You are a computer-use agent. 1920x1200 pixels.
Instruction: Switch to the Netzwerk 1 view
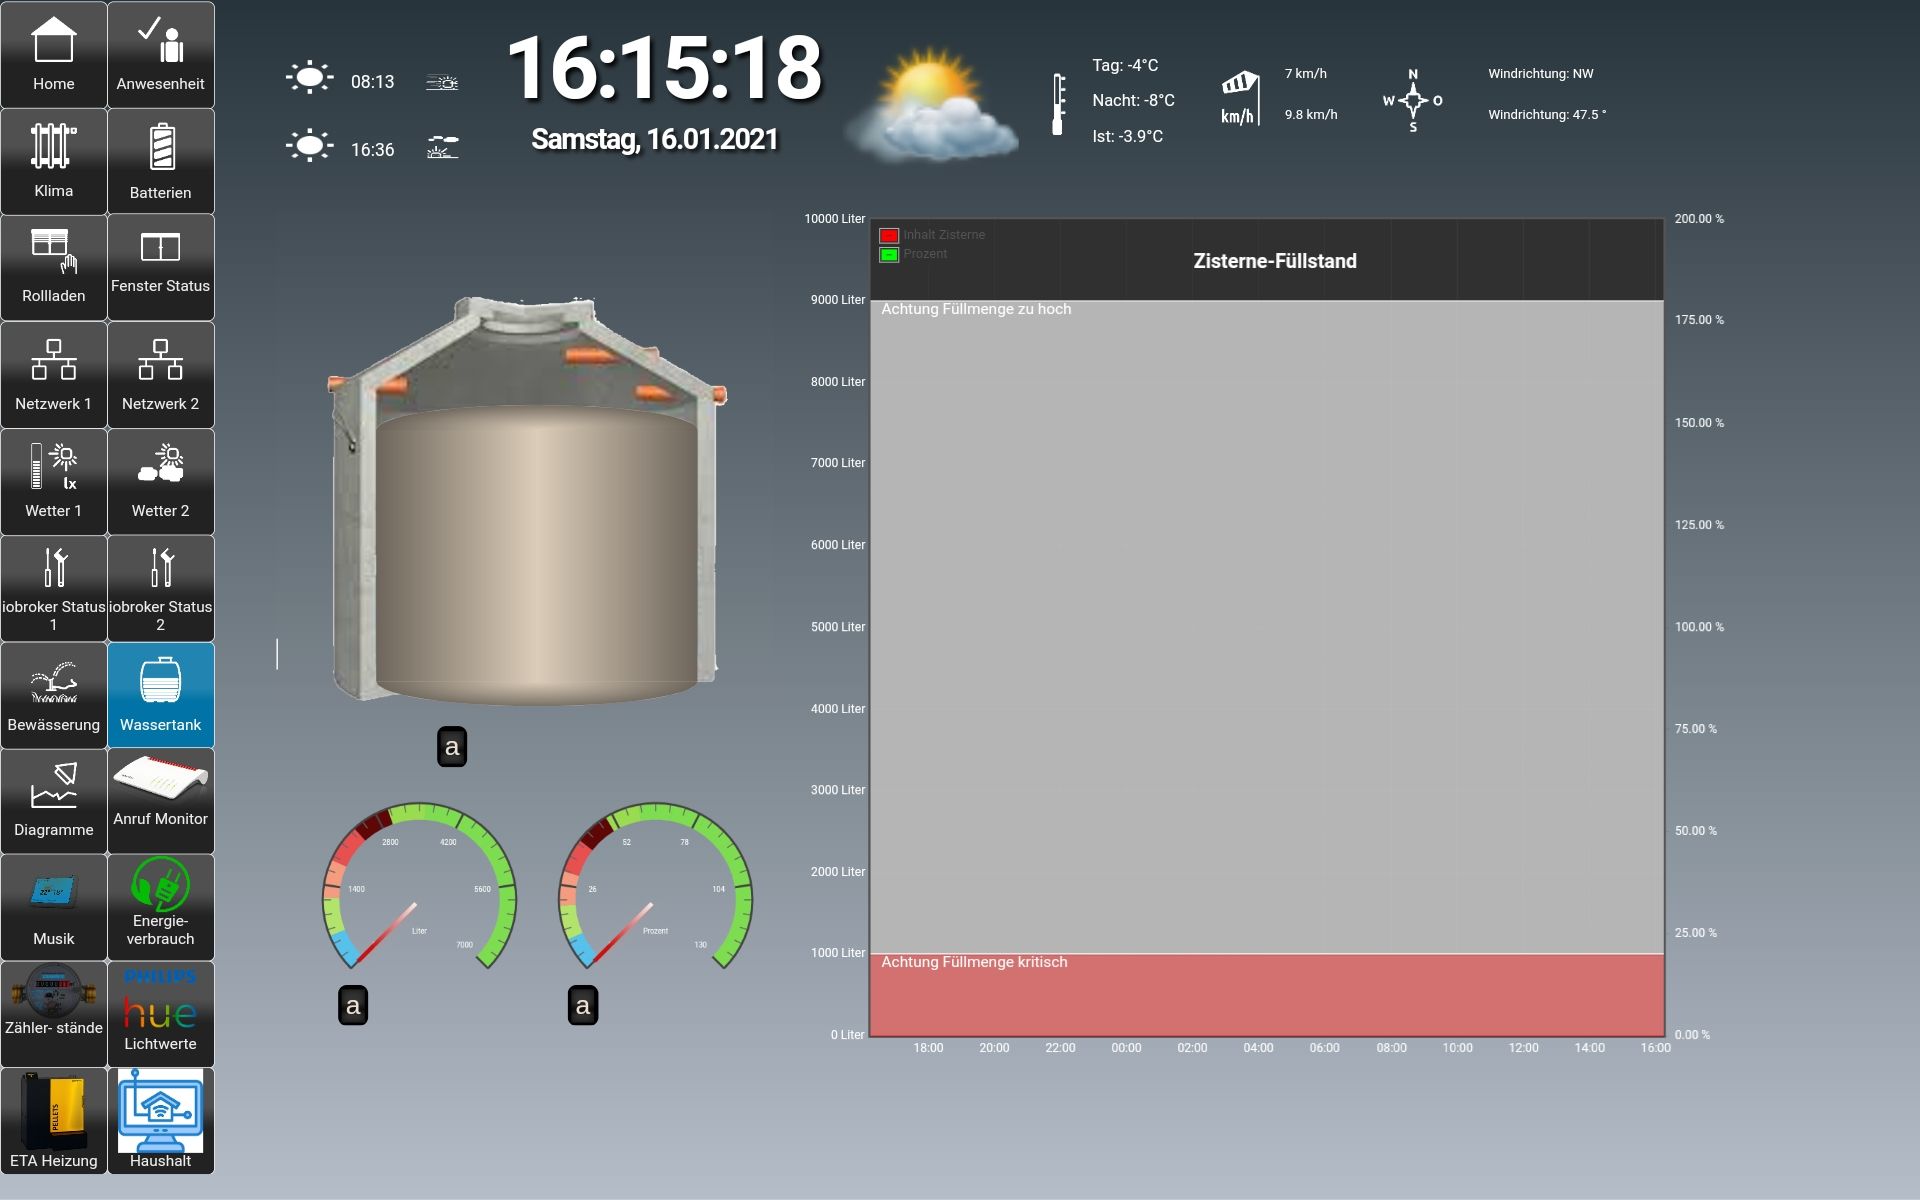click(x=54, y=375)
